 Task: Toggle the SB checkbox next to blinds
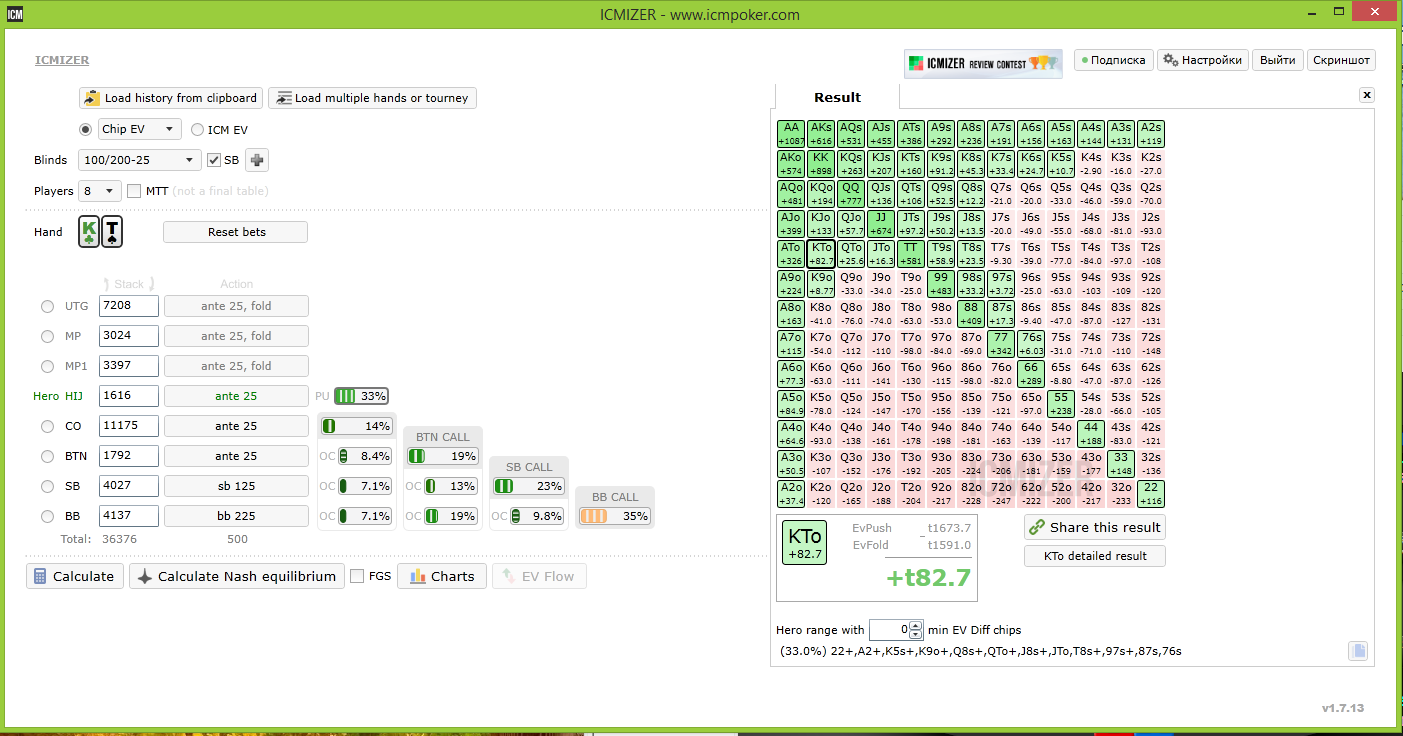pyautogui.click(x=214, y=160)
